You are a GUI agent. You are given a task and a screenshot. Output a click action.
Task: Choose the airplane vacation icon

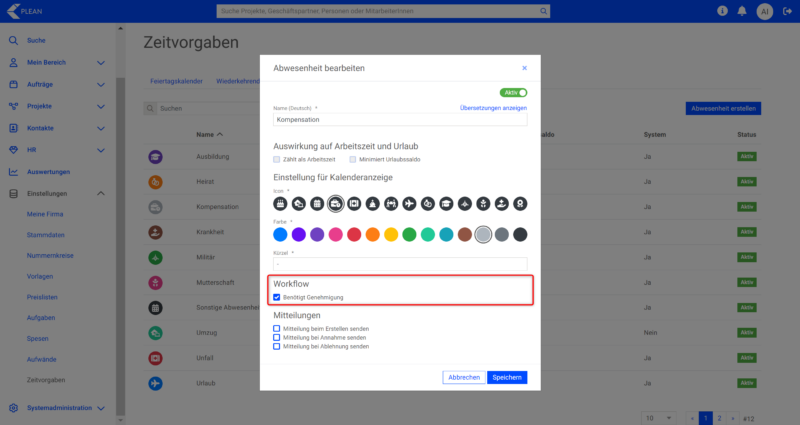(x=409, y=204)
